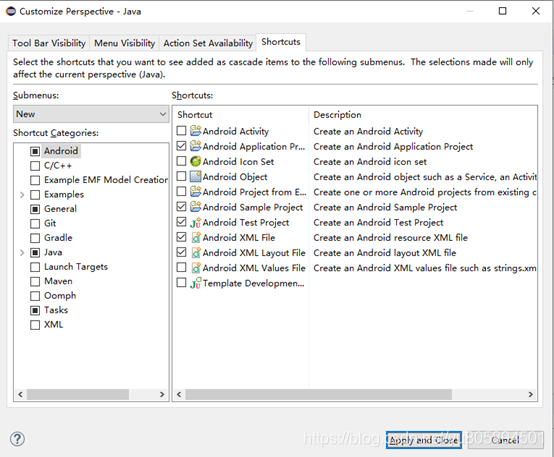Screen dimensions: 554x457
Task: Expand the Java category tree node
Action: (22, 253)
